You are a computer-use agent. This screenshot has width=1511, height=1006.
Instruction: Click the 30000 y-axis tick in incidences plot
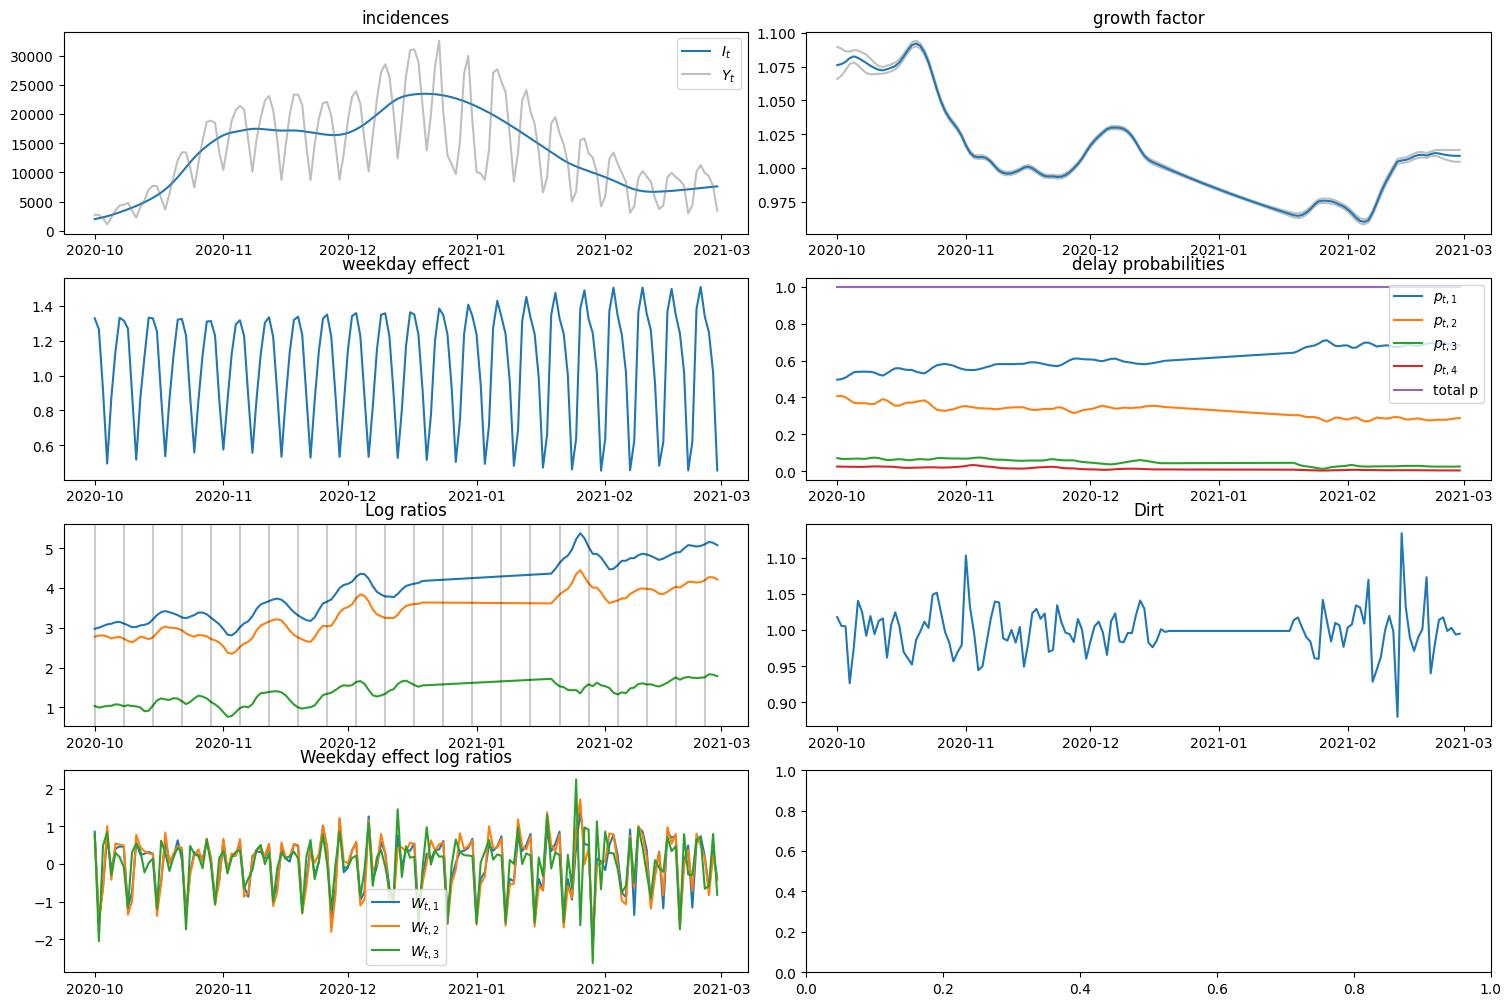(34, 57)
